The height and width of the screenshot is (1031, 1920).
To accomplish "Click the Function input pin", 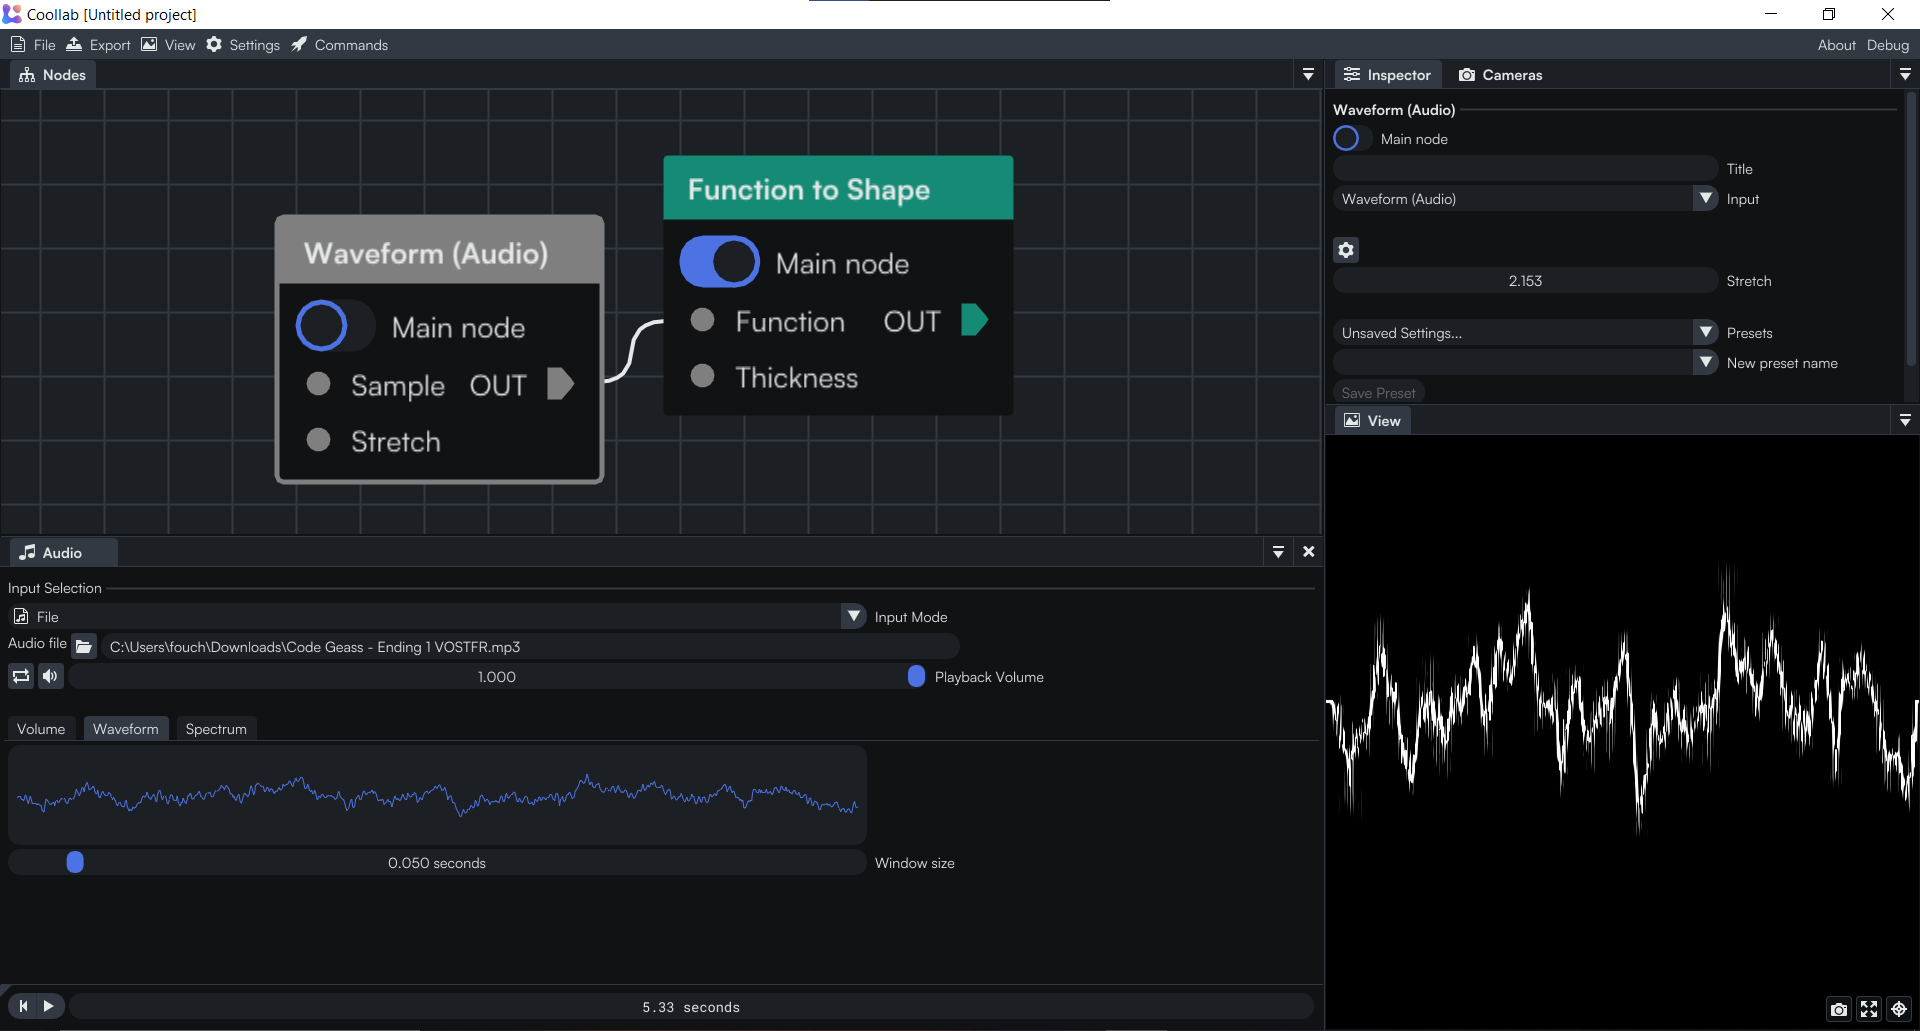I will [x=703, y=320].
